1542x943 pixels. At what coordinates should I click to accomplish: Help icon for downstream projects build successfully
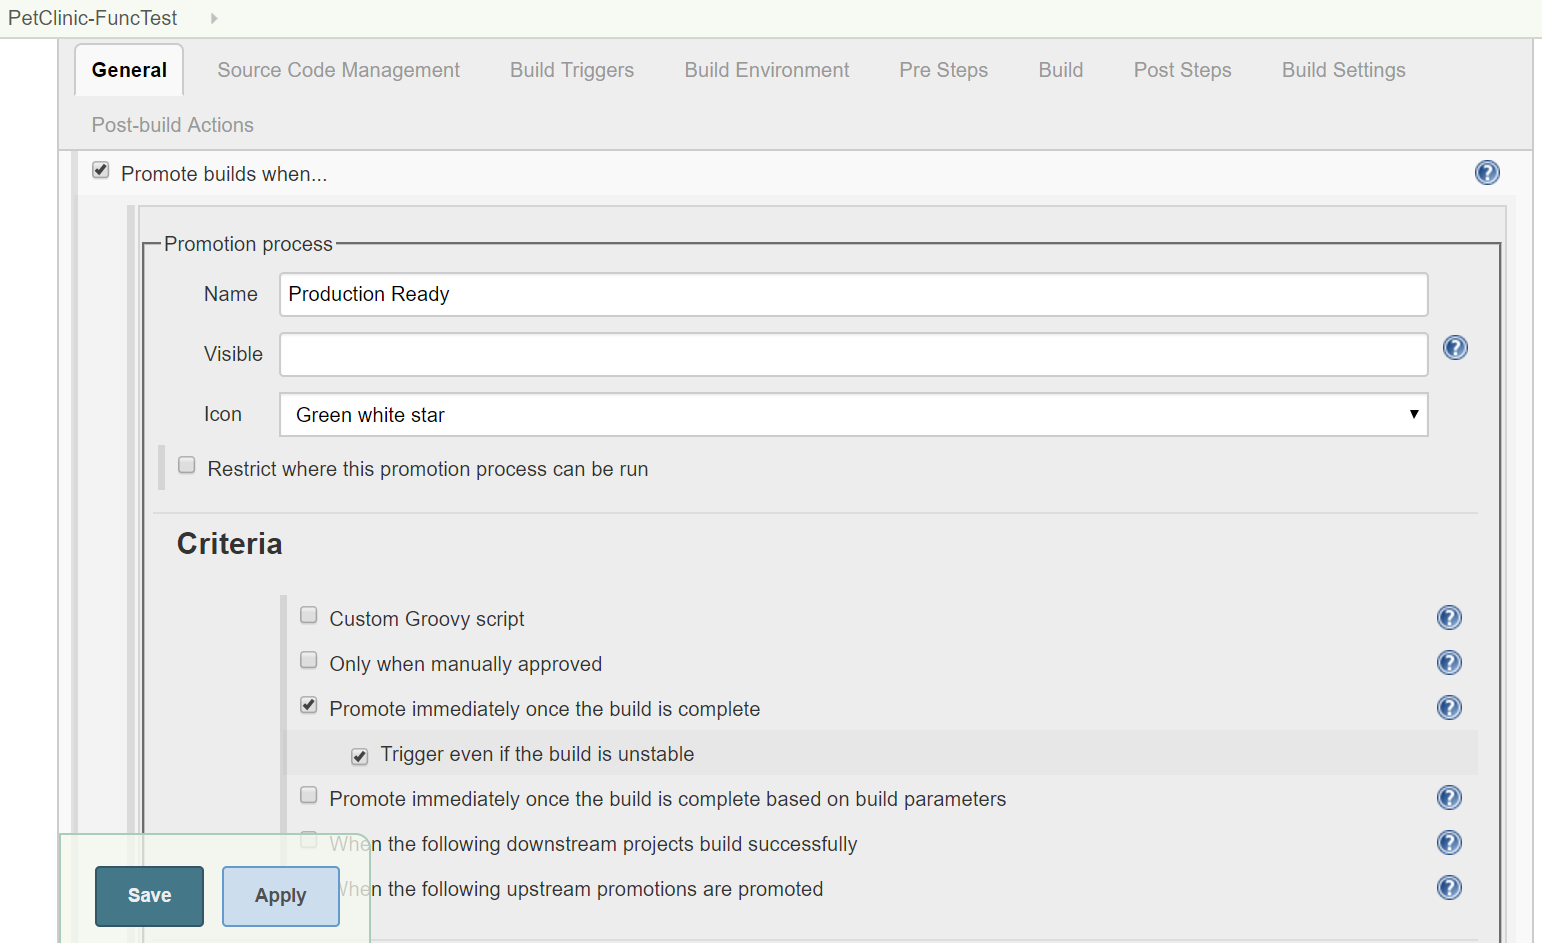click(x=1449, y=843)
